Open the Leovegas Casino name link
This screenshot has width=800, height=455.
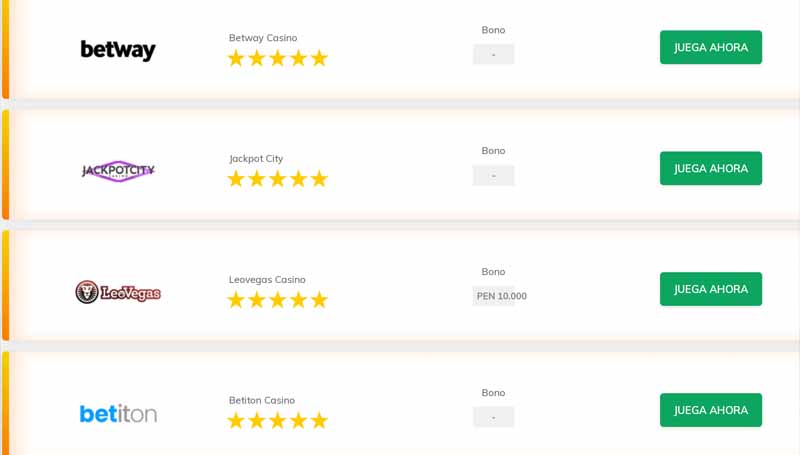pyautogui.click(x=267, y=280)
